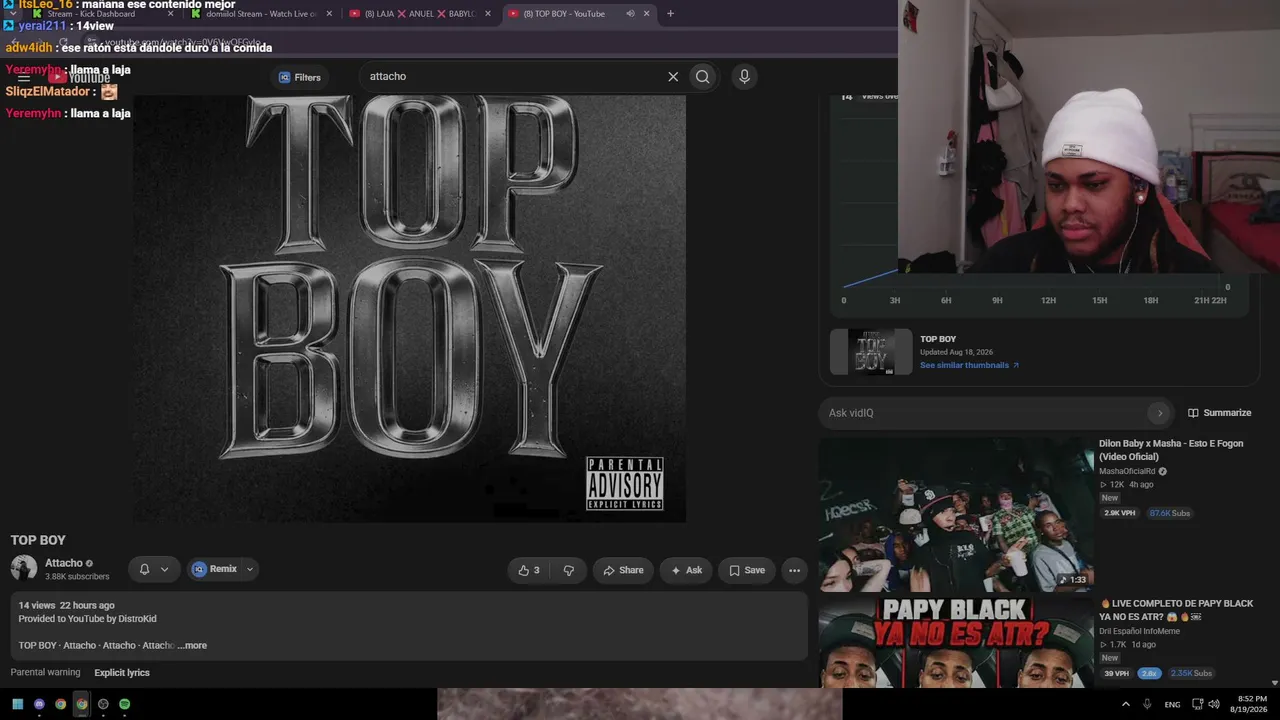Open a new browser tab
This screenshot has width=1280, height=720.
670,14
